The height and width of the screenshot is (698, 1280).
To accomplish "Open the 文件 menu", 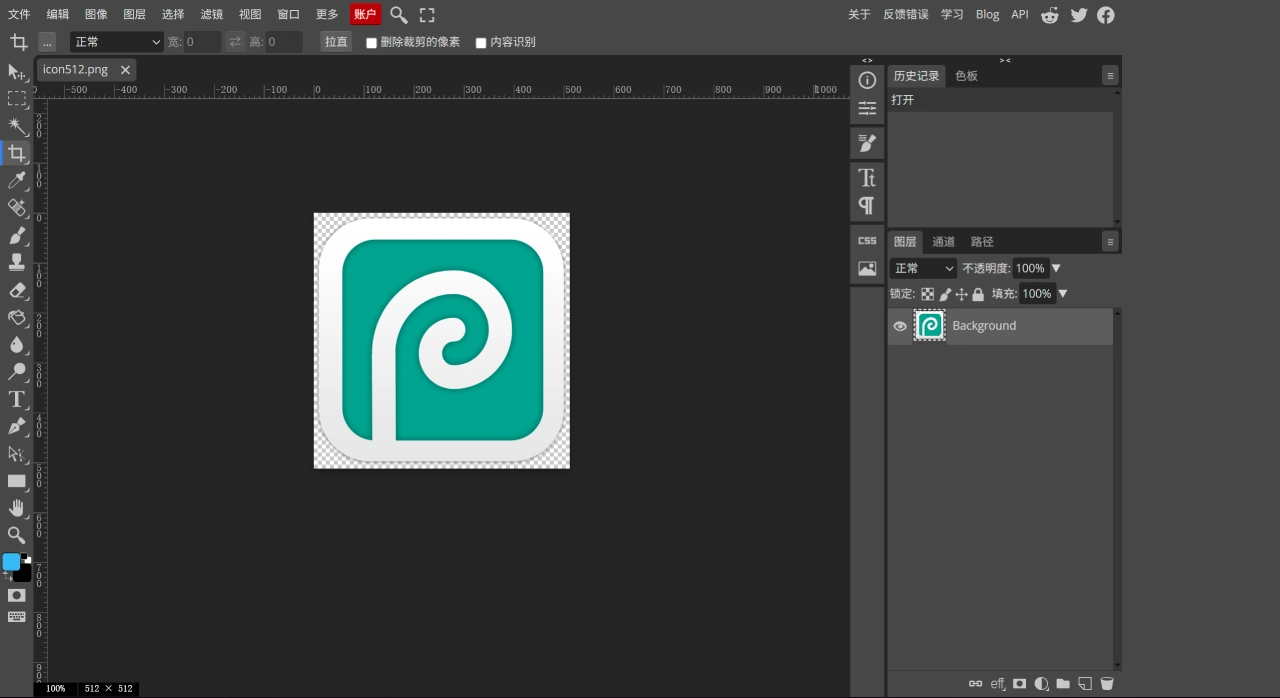I will pyautogui.click(x=19, y=15).
